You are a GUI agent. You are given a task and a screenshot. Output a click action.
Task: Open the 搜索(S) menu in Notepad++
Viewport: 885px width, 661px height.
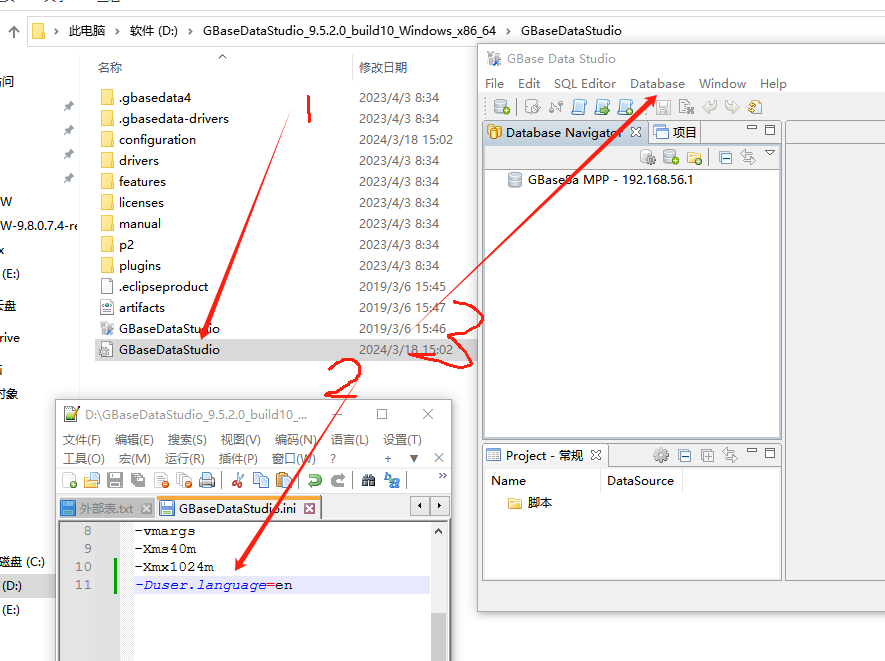(x=187, y=440)
